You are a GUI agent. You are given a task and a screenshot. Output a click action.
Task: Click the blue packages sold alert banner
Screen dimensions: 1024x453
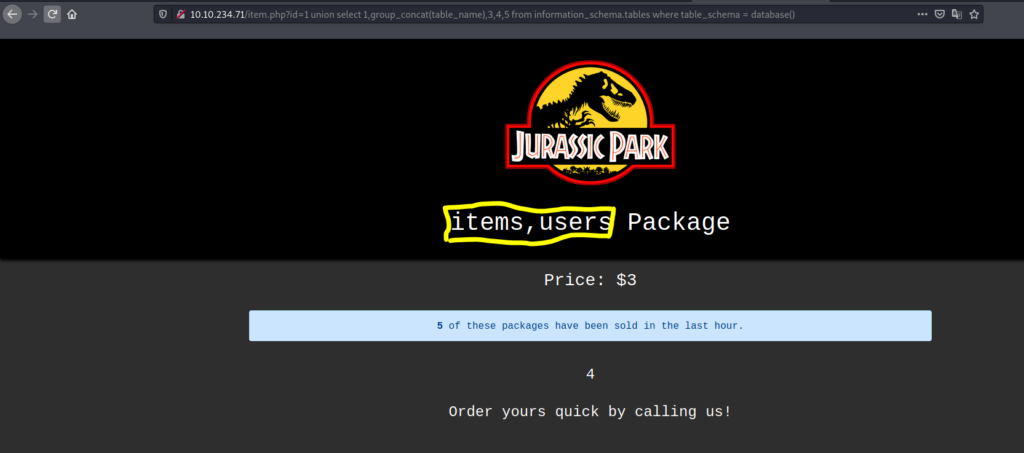(x=590, y=325)
